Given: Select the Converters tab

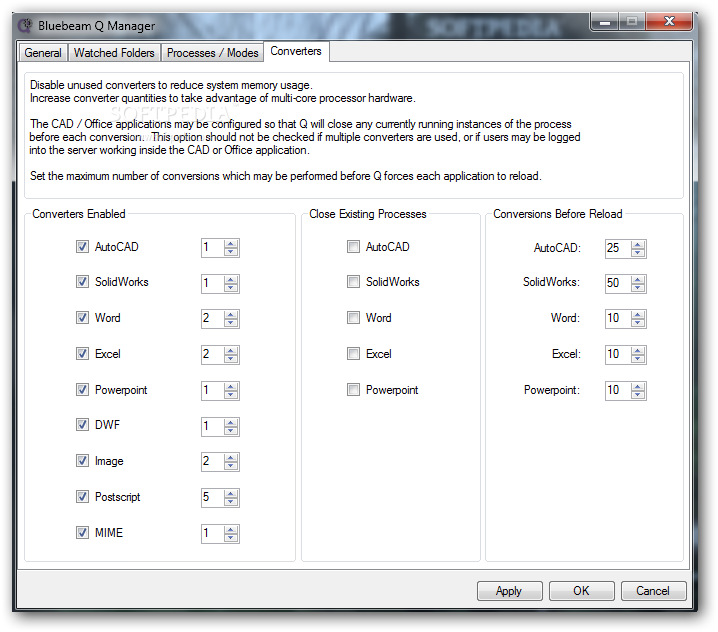Looking at the screenshot, I should pos(296,51).
